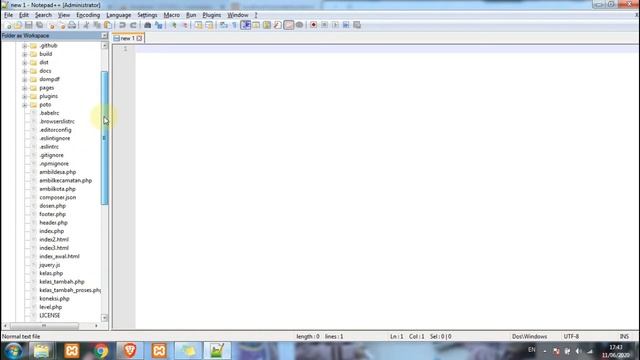
Task: Click the Close document toolbar icon
Action: 51,25
